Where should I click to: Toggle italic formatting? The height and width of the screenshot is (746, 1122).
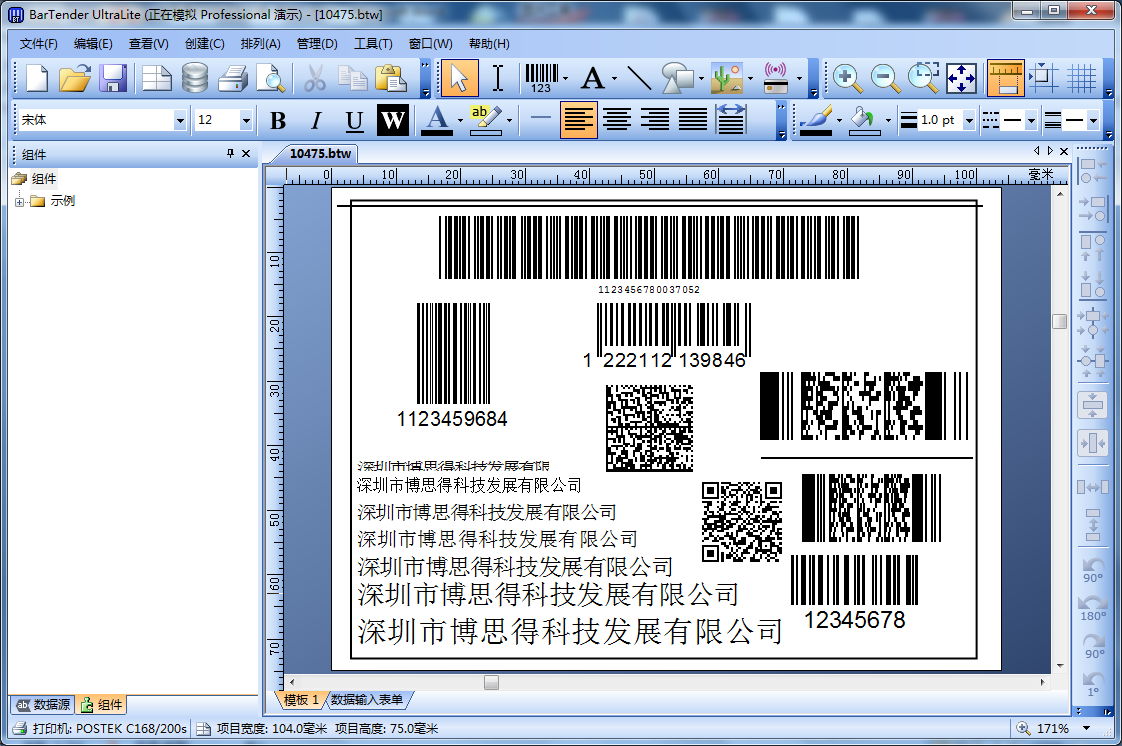point(316,120)
